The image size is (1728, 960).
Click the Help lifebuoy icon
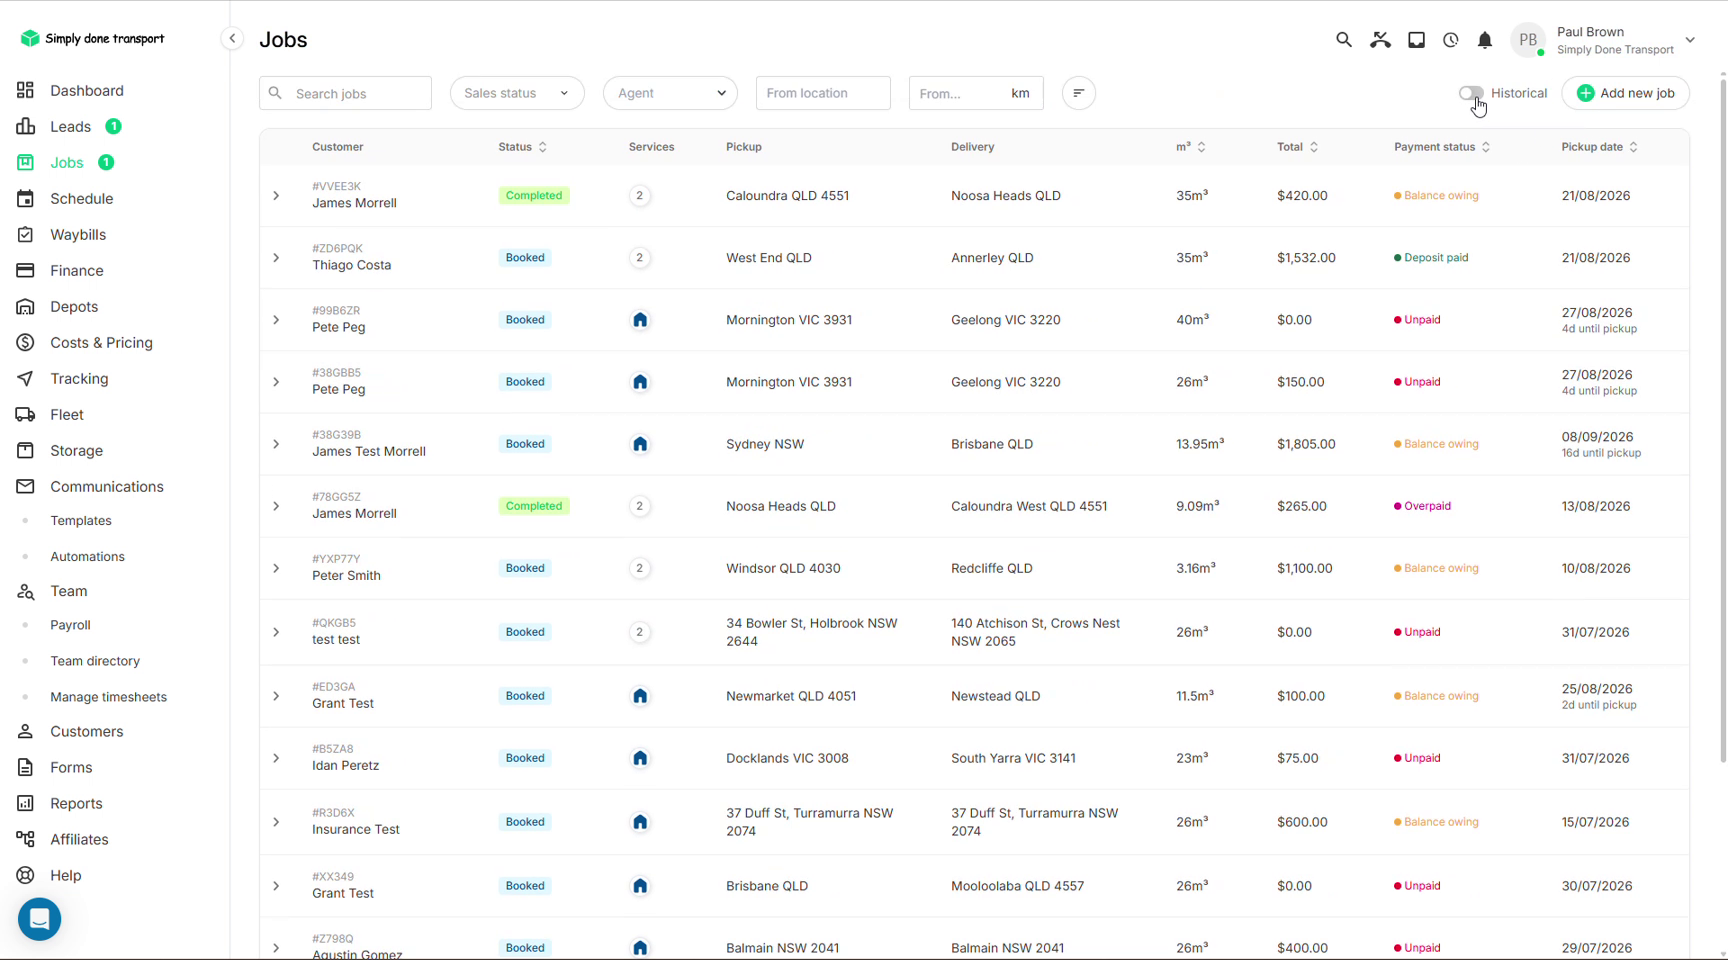click(25, 875)
